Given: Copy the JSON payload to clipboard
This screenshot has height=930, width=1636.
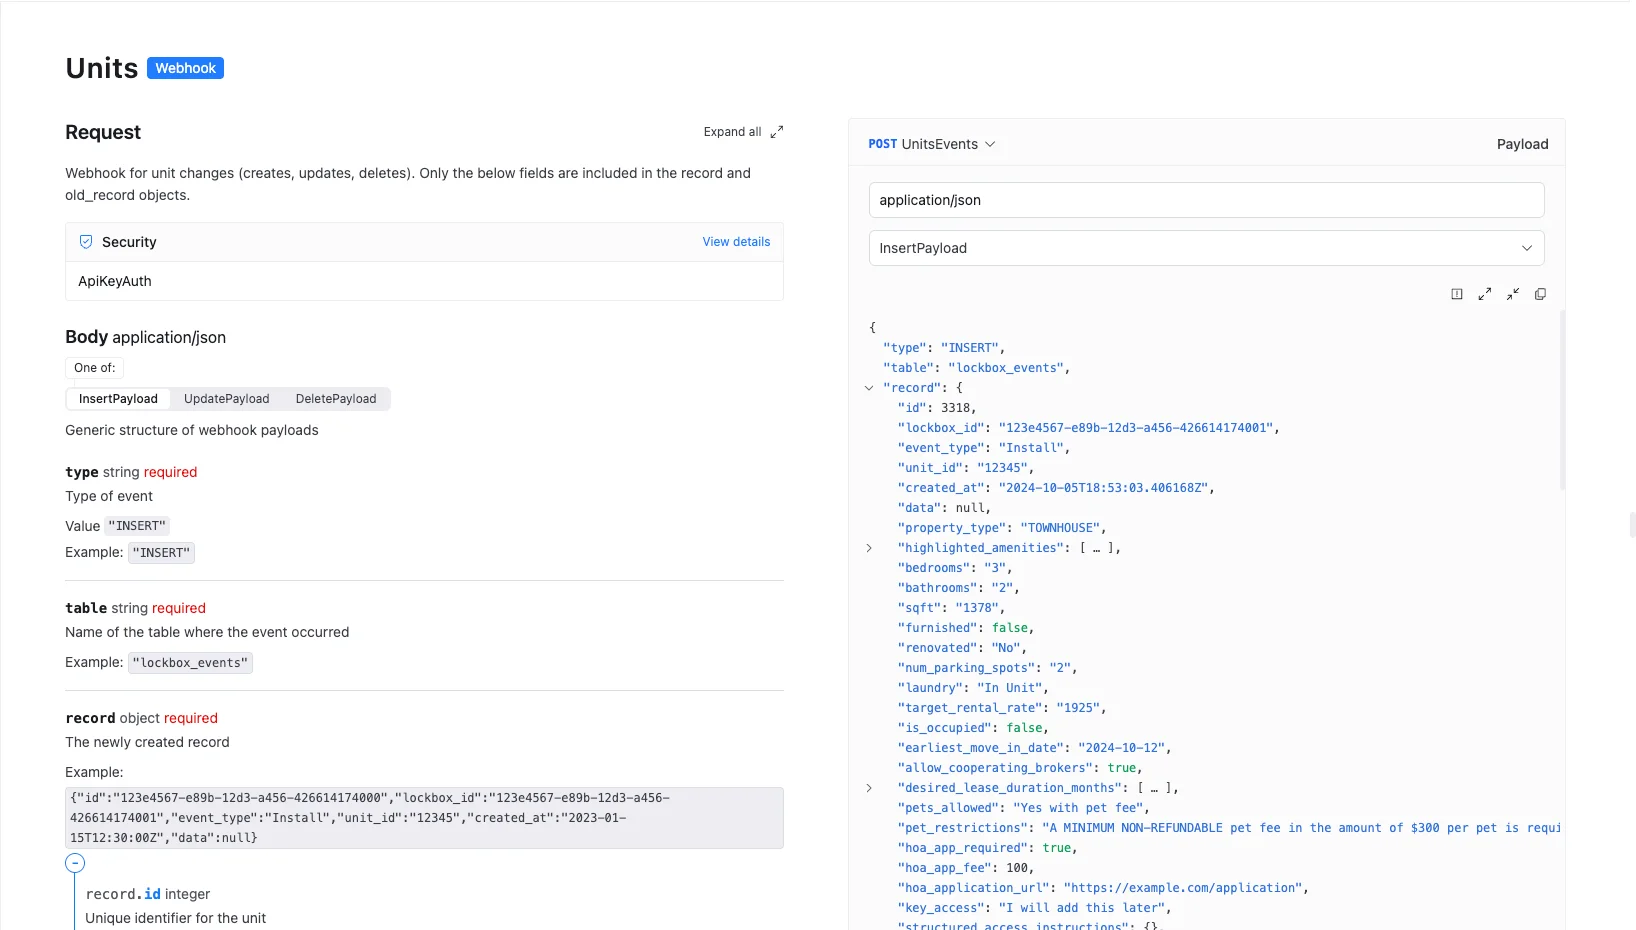Looking at the screenshot, I should (1540, 294).
